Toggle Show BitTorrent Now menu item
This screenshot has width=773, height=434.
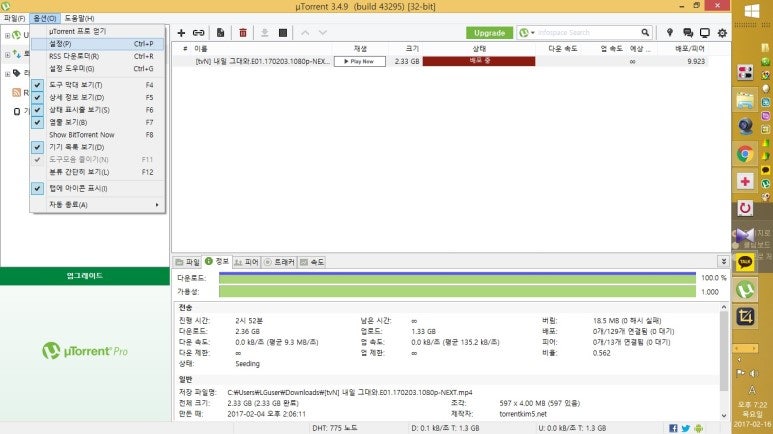[x=98, y=135]
